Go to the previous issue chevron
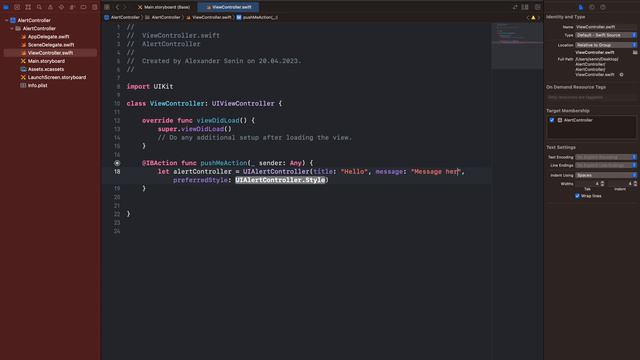 [528, 18]
